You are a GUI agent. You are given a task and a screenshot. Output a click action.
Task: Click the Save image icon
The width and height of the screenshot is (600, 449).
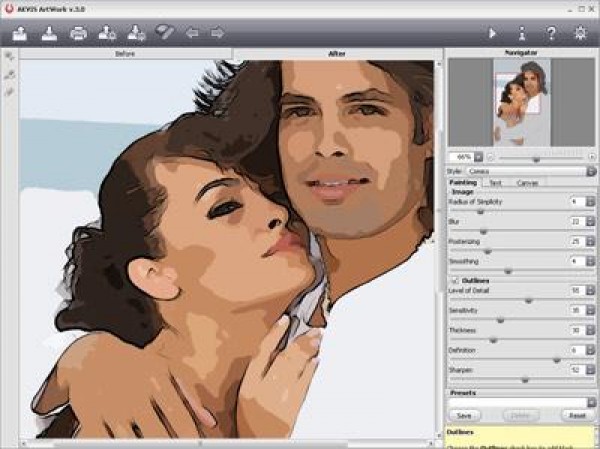[x=49, y=33]
